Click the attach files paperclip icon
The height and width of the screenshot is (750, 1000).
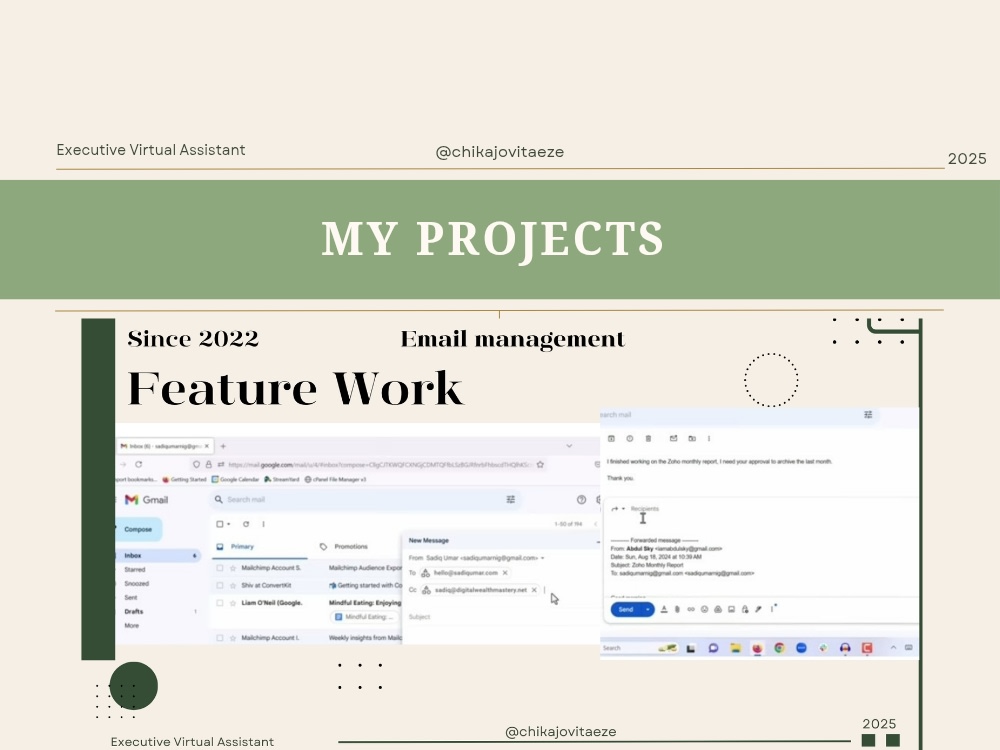tap(677, 610)
